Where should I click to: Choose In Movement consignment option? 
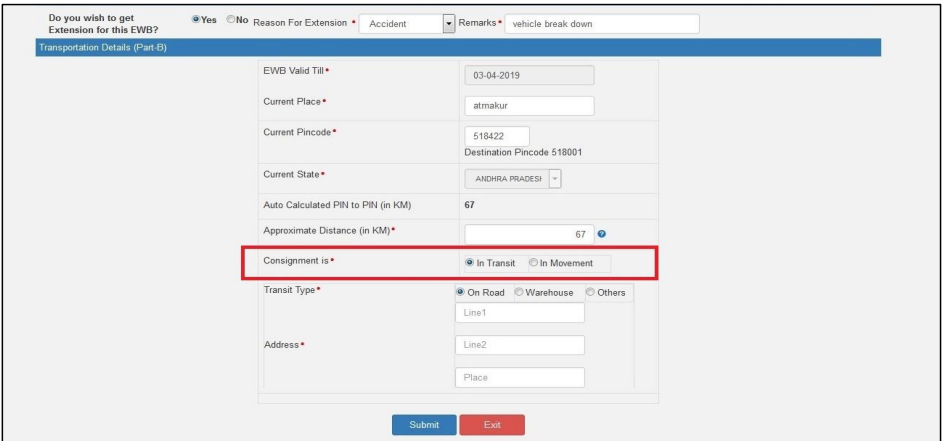(x=534, y=263)
